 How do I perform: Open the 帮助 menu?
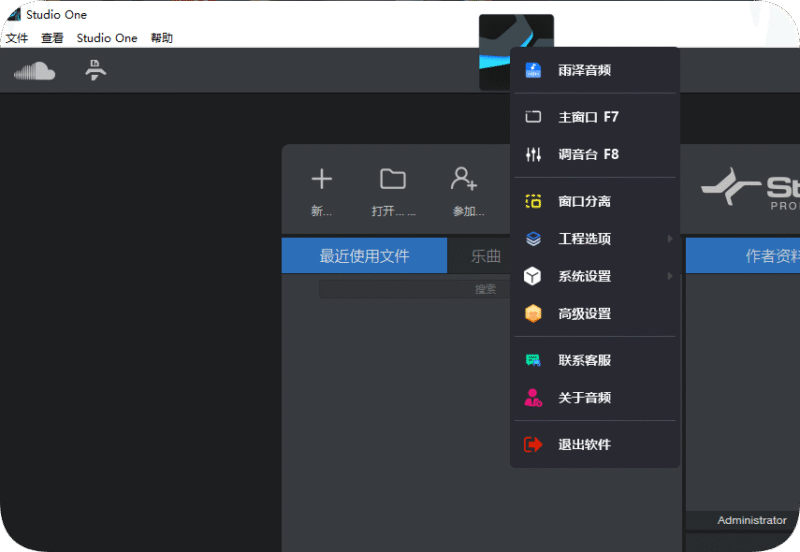161,38
